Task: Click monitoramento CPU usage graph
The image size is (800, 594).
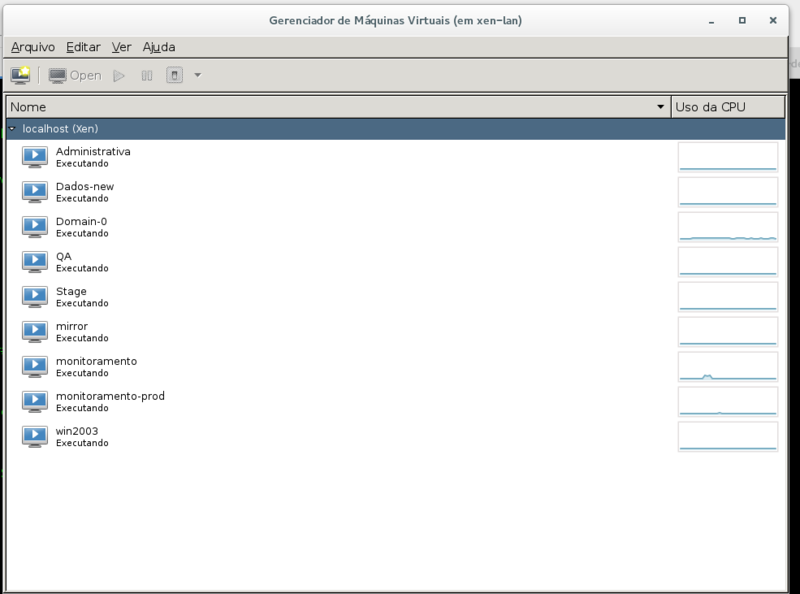Action: pyautogui.click(x=728, y=366)
